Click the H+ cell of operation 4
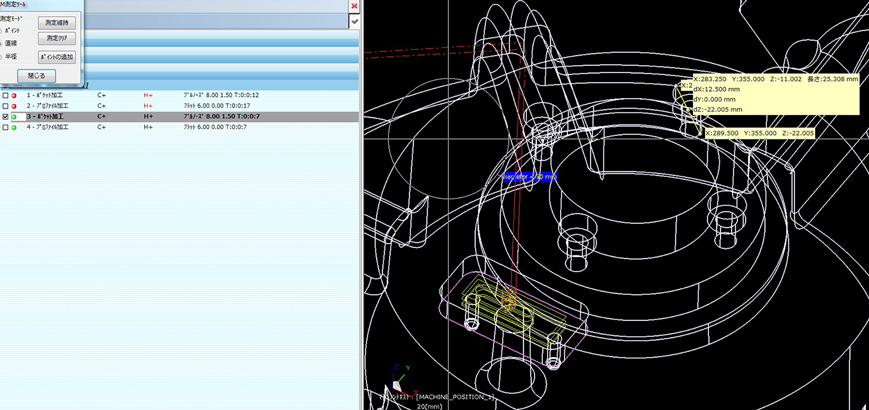 click(148, 127)
